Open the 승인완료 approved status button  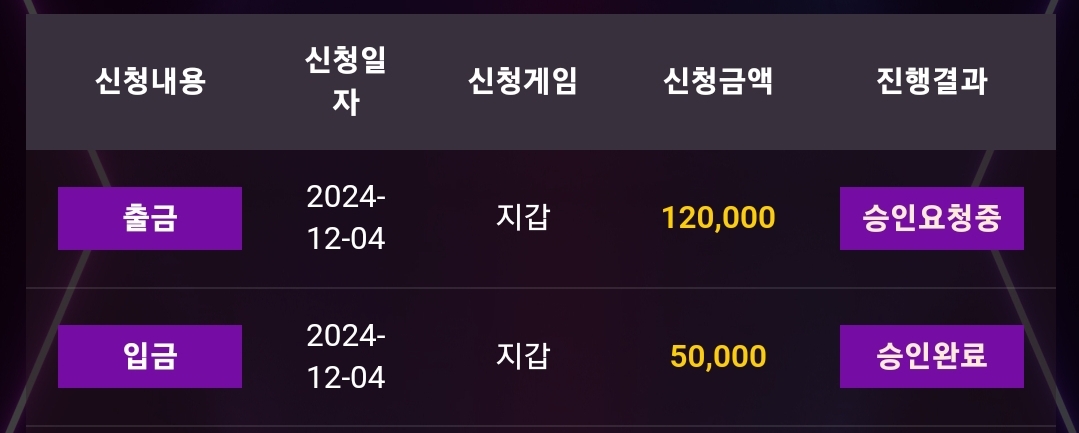[x=931, y=356]
